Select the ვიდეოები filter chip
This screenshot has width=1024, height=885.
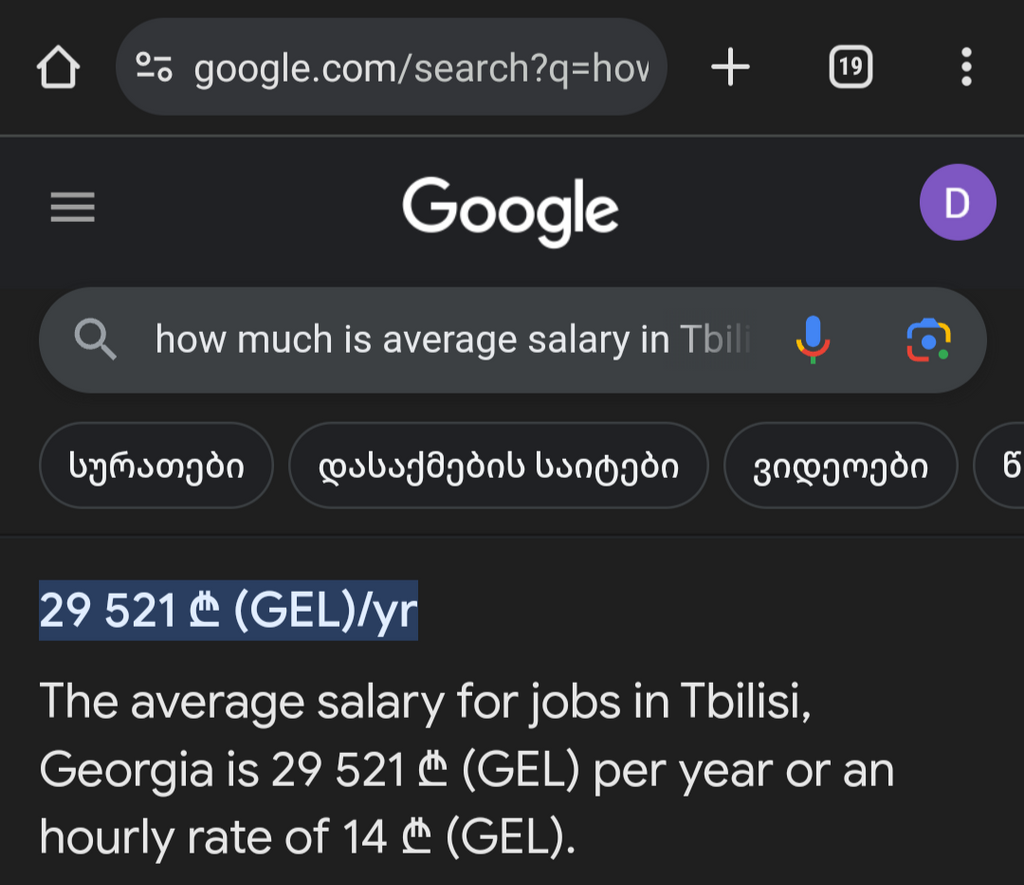coord(840,466)
